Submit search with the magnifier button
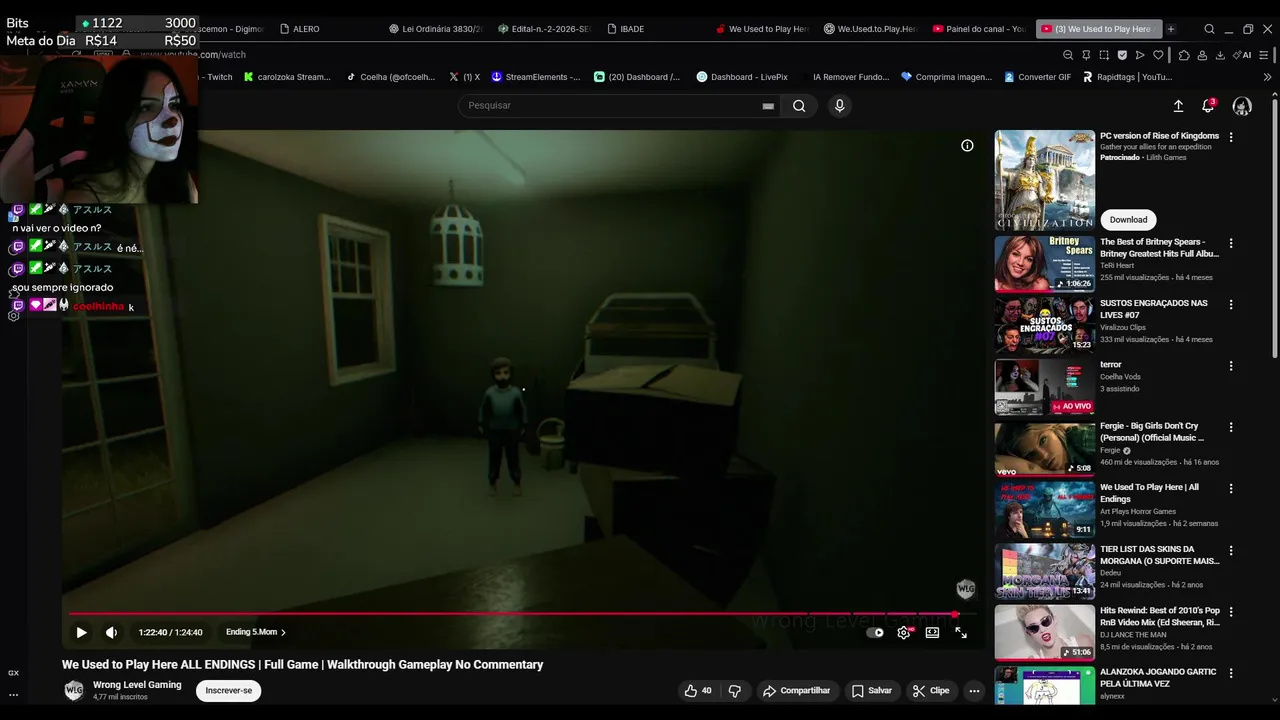This screenshot has height=720, width=1280. [799, 106]
